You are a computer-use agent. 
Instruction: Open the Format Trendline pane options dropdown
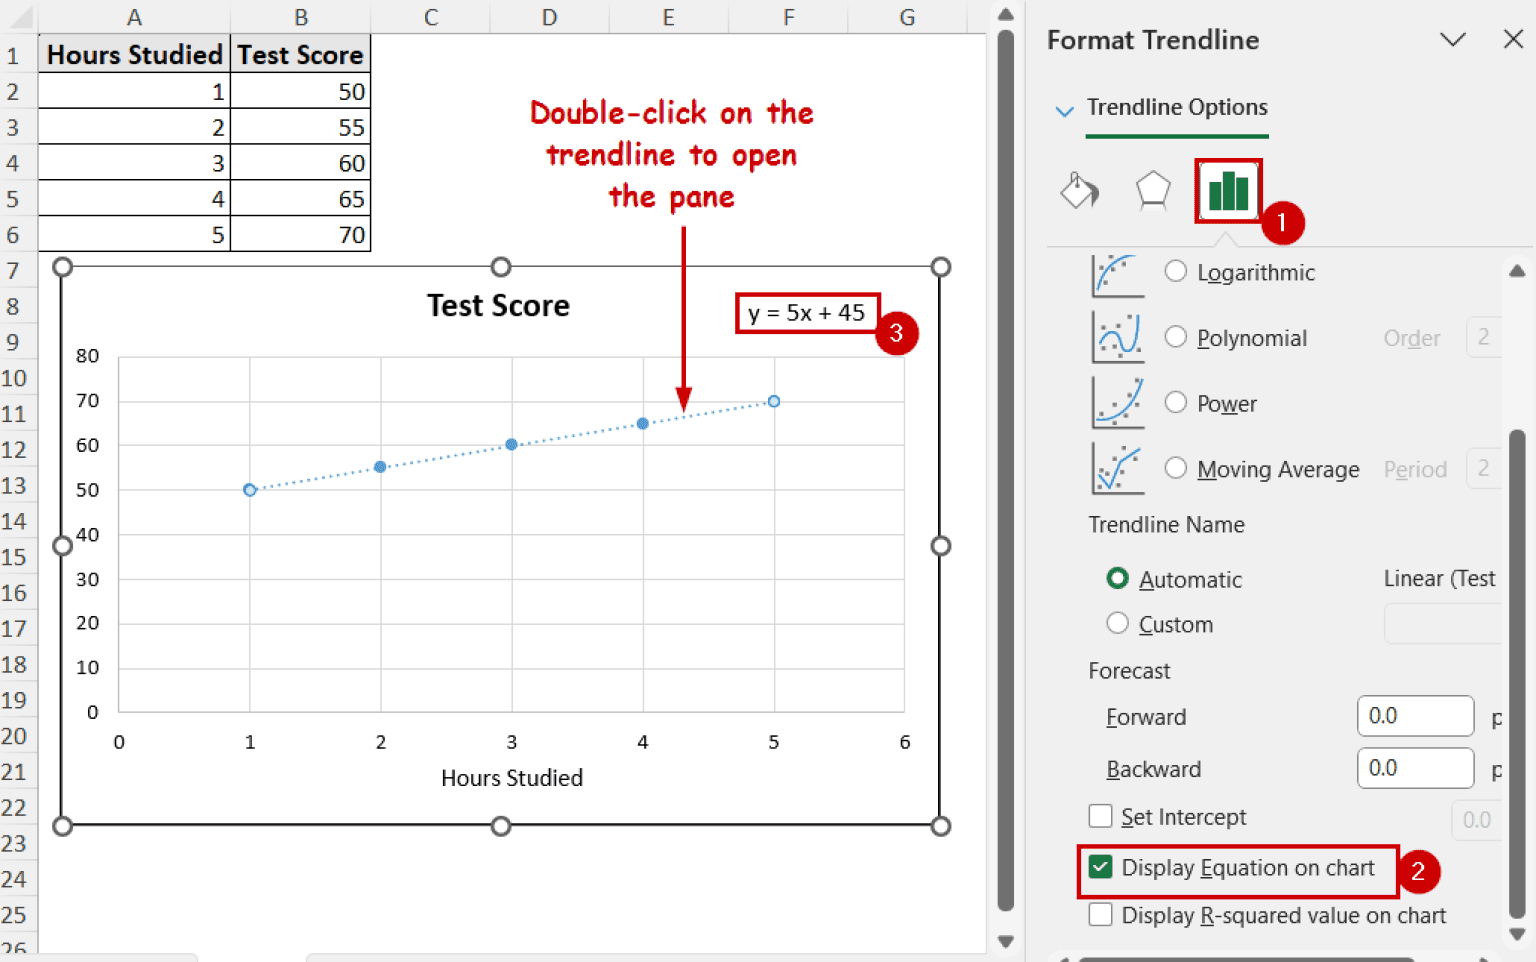coord(1452,39)
